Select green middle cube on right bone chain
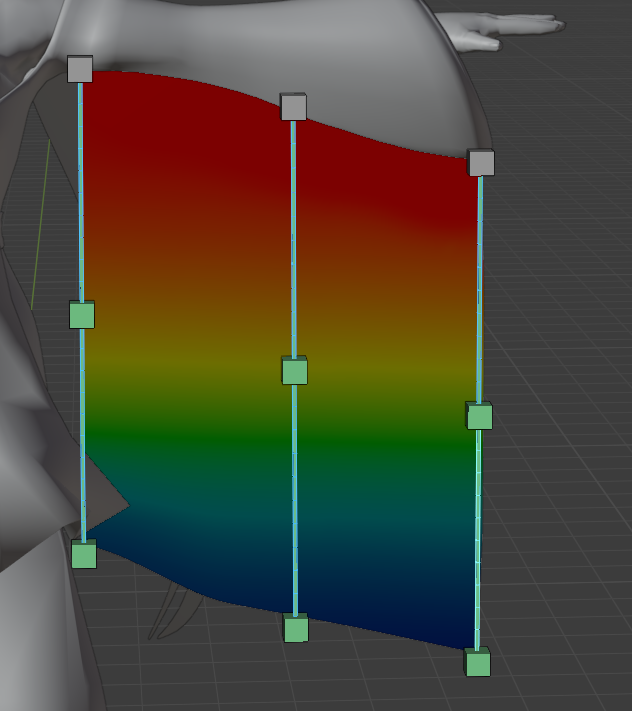632x711 pixels. pyautogui.click(x=479, y=415)
